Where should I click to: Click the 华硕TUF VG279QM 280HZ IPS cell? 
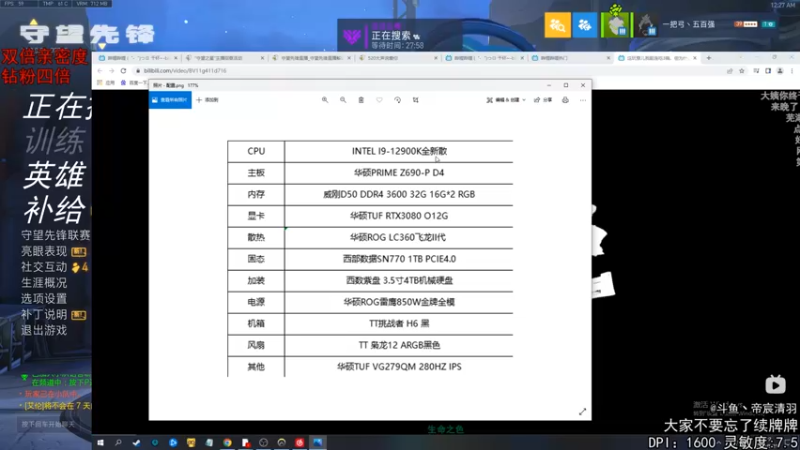click(x=399, y=366)
